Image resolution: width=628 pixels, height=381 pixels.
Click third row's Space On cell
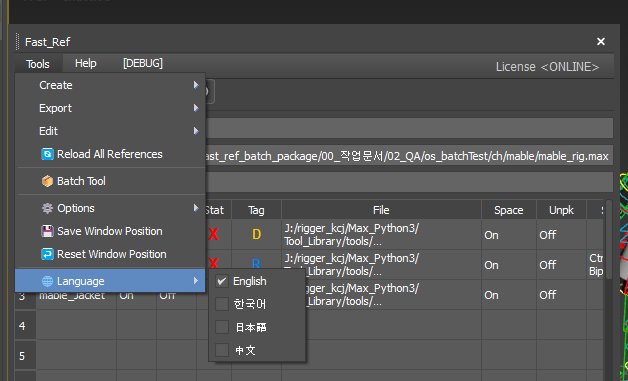tap(509, 295)
